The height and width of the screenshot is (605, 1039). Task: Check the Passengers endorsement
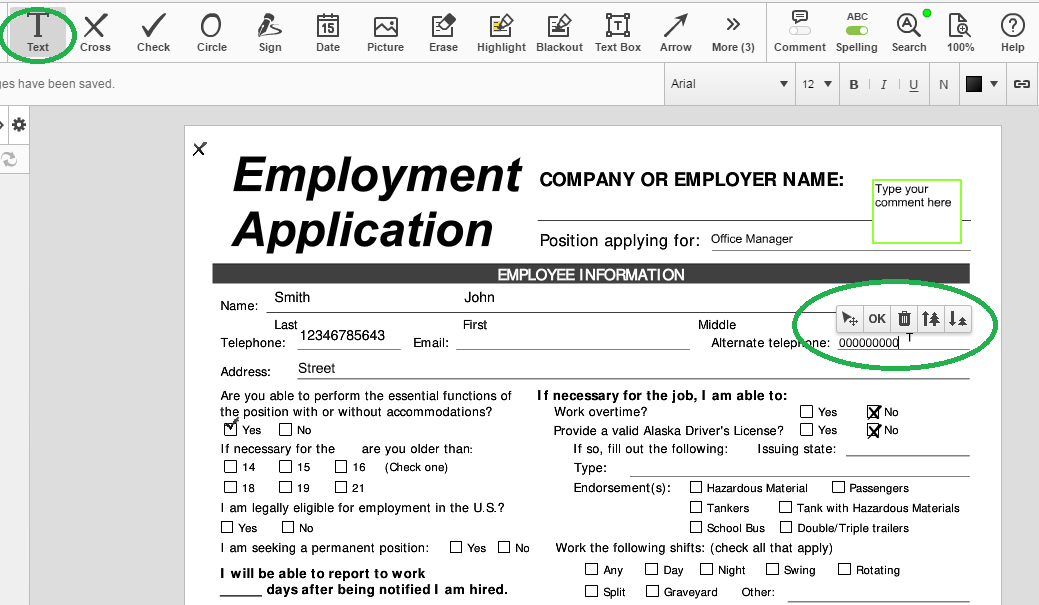click(838, 487)
